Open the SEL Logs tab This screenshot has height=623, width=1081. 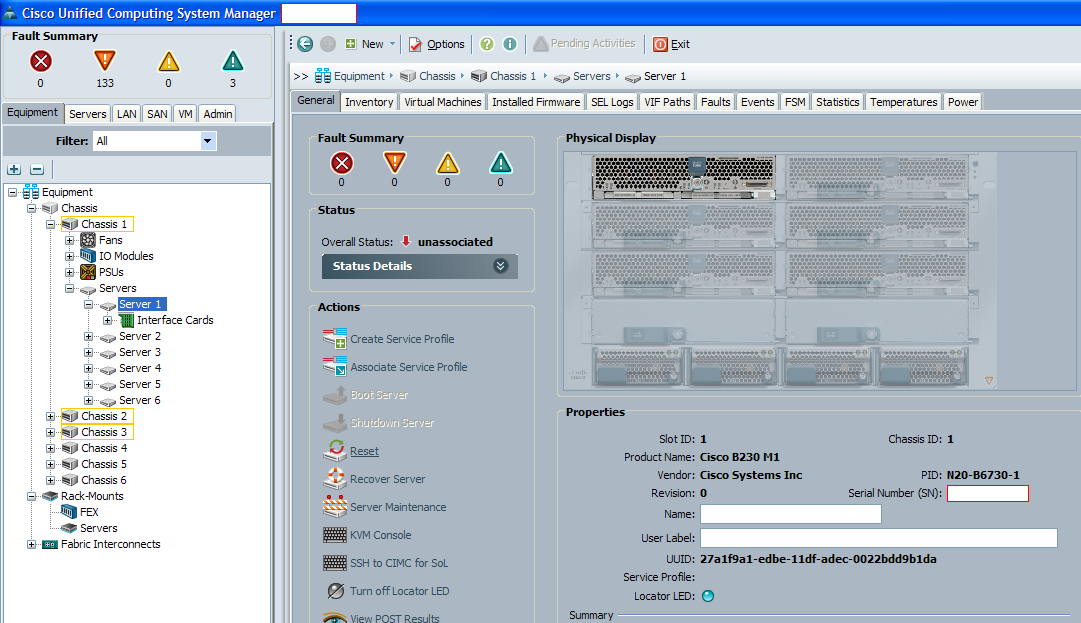(612, 102)
